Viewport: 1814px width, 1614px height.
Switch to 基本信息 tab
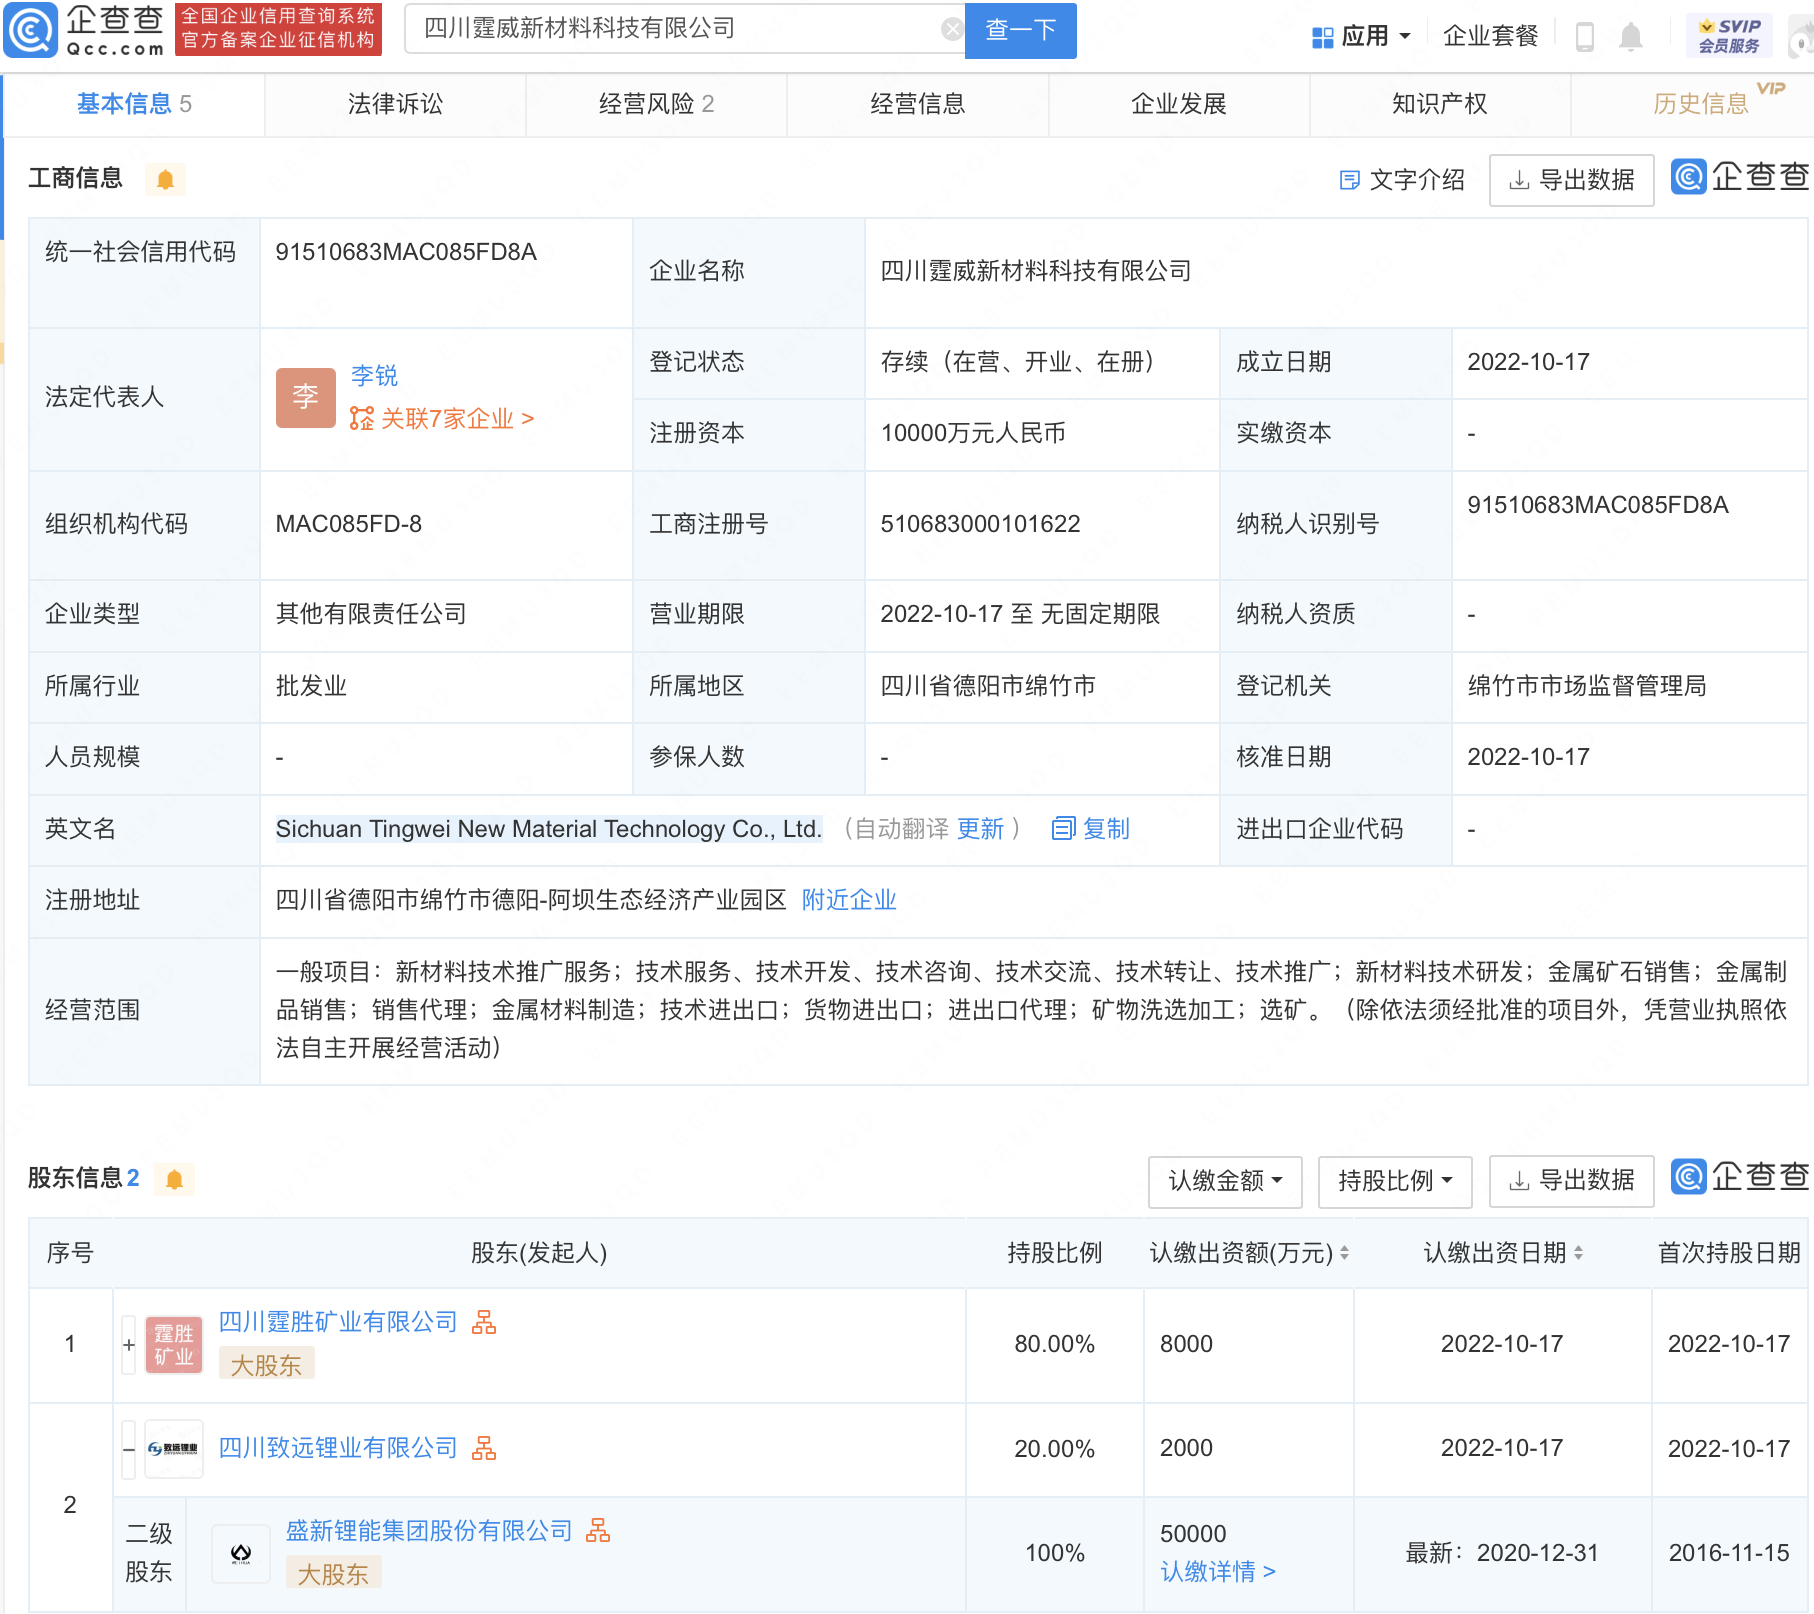[x=134, y=104]
